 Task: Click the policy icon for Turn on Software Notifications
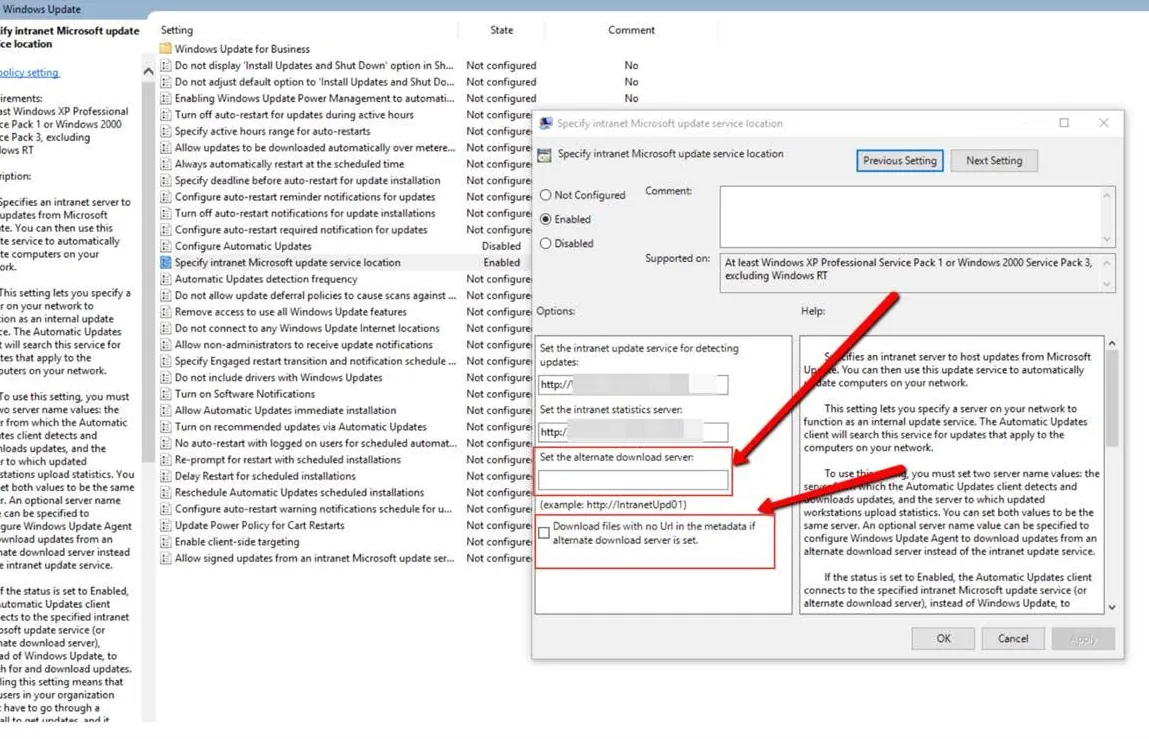point(166,394)
